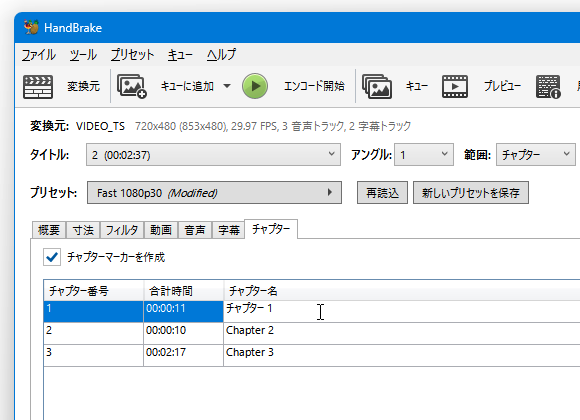The image size is (580, 420).
Task: Click the エンコード開始 toolbar label
Action: [x=314, y=86]
